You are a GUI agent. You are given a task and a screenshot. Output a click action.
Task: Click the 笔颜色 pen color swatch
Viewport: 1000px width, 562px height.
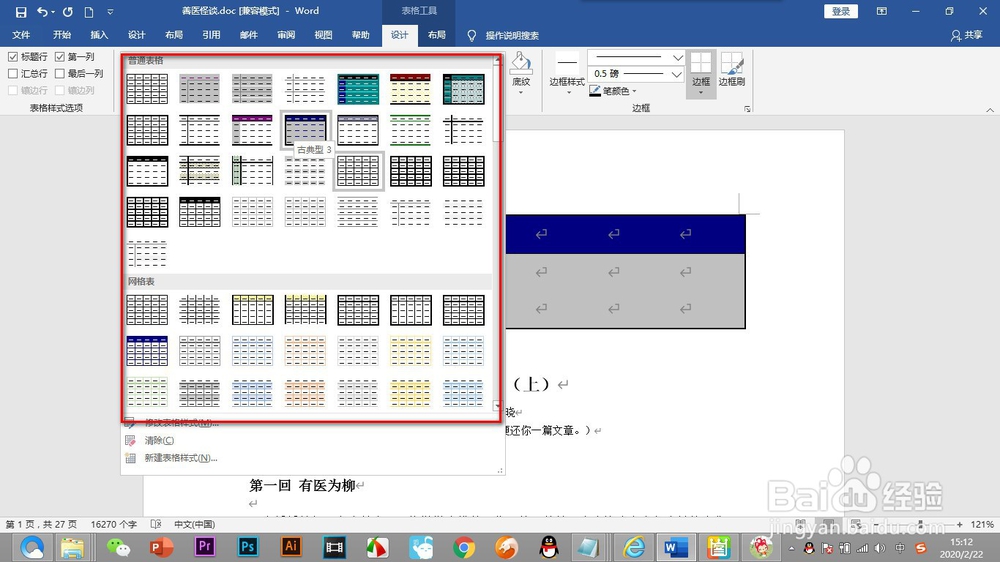click(595, 91)
